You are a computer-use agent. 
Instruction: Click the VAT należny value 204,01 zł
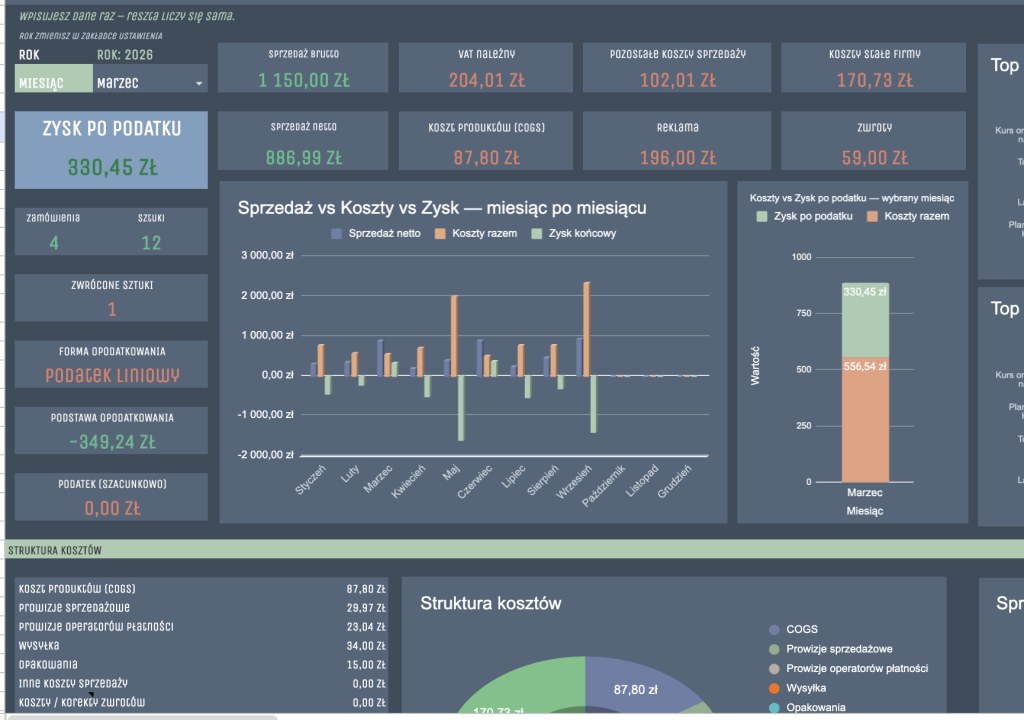click(x=487, y=80)
